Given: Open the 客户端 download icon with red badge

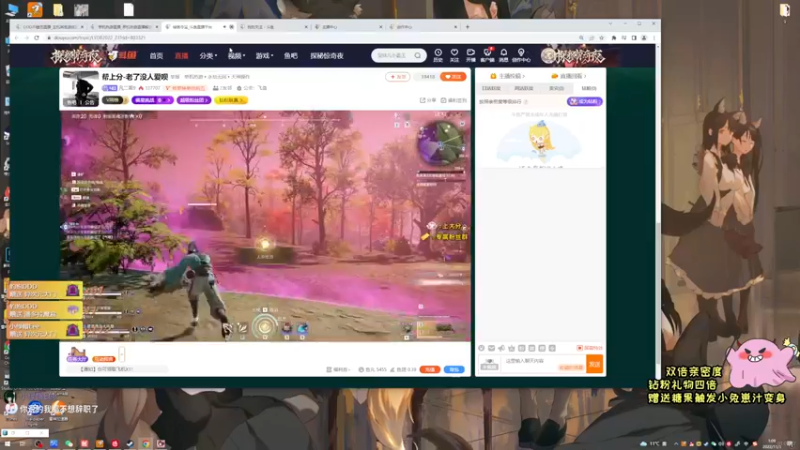Looking at the screenshot, I should point(487,53).
